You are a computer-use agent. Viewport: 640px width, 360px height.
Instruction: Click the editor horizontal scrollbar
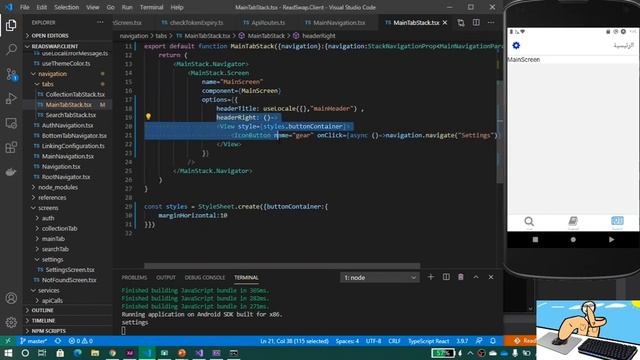tap(282, 266)
